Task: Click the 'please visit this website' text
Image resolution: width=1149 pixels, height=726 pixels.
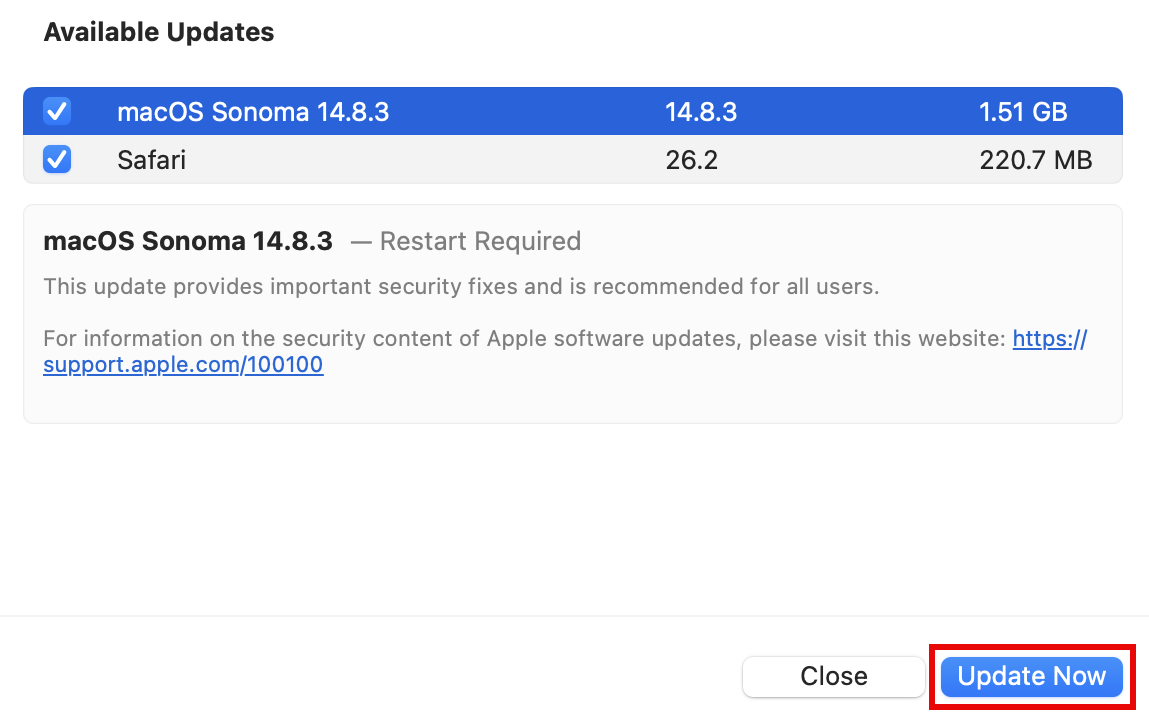Action: coord(876,338)
